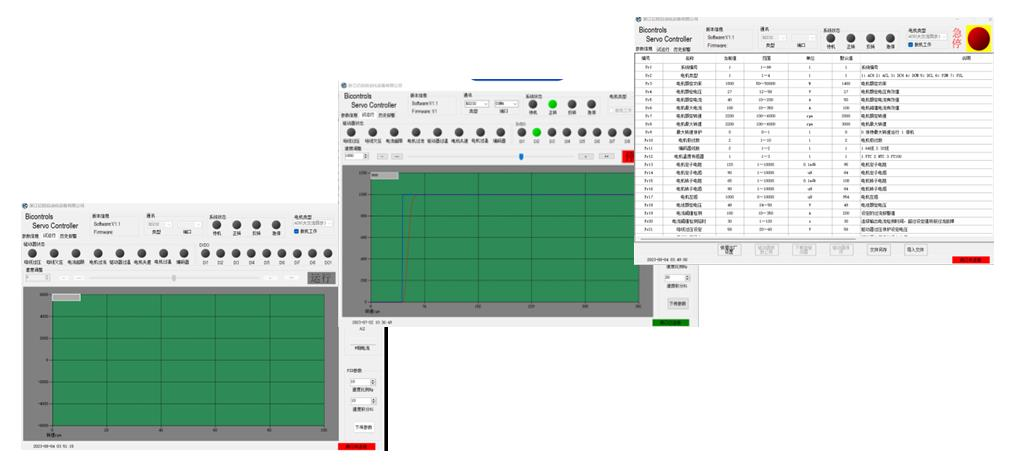Open 电机类型 motor type dropdown in parameter table window

(927, 37)
